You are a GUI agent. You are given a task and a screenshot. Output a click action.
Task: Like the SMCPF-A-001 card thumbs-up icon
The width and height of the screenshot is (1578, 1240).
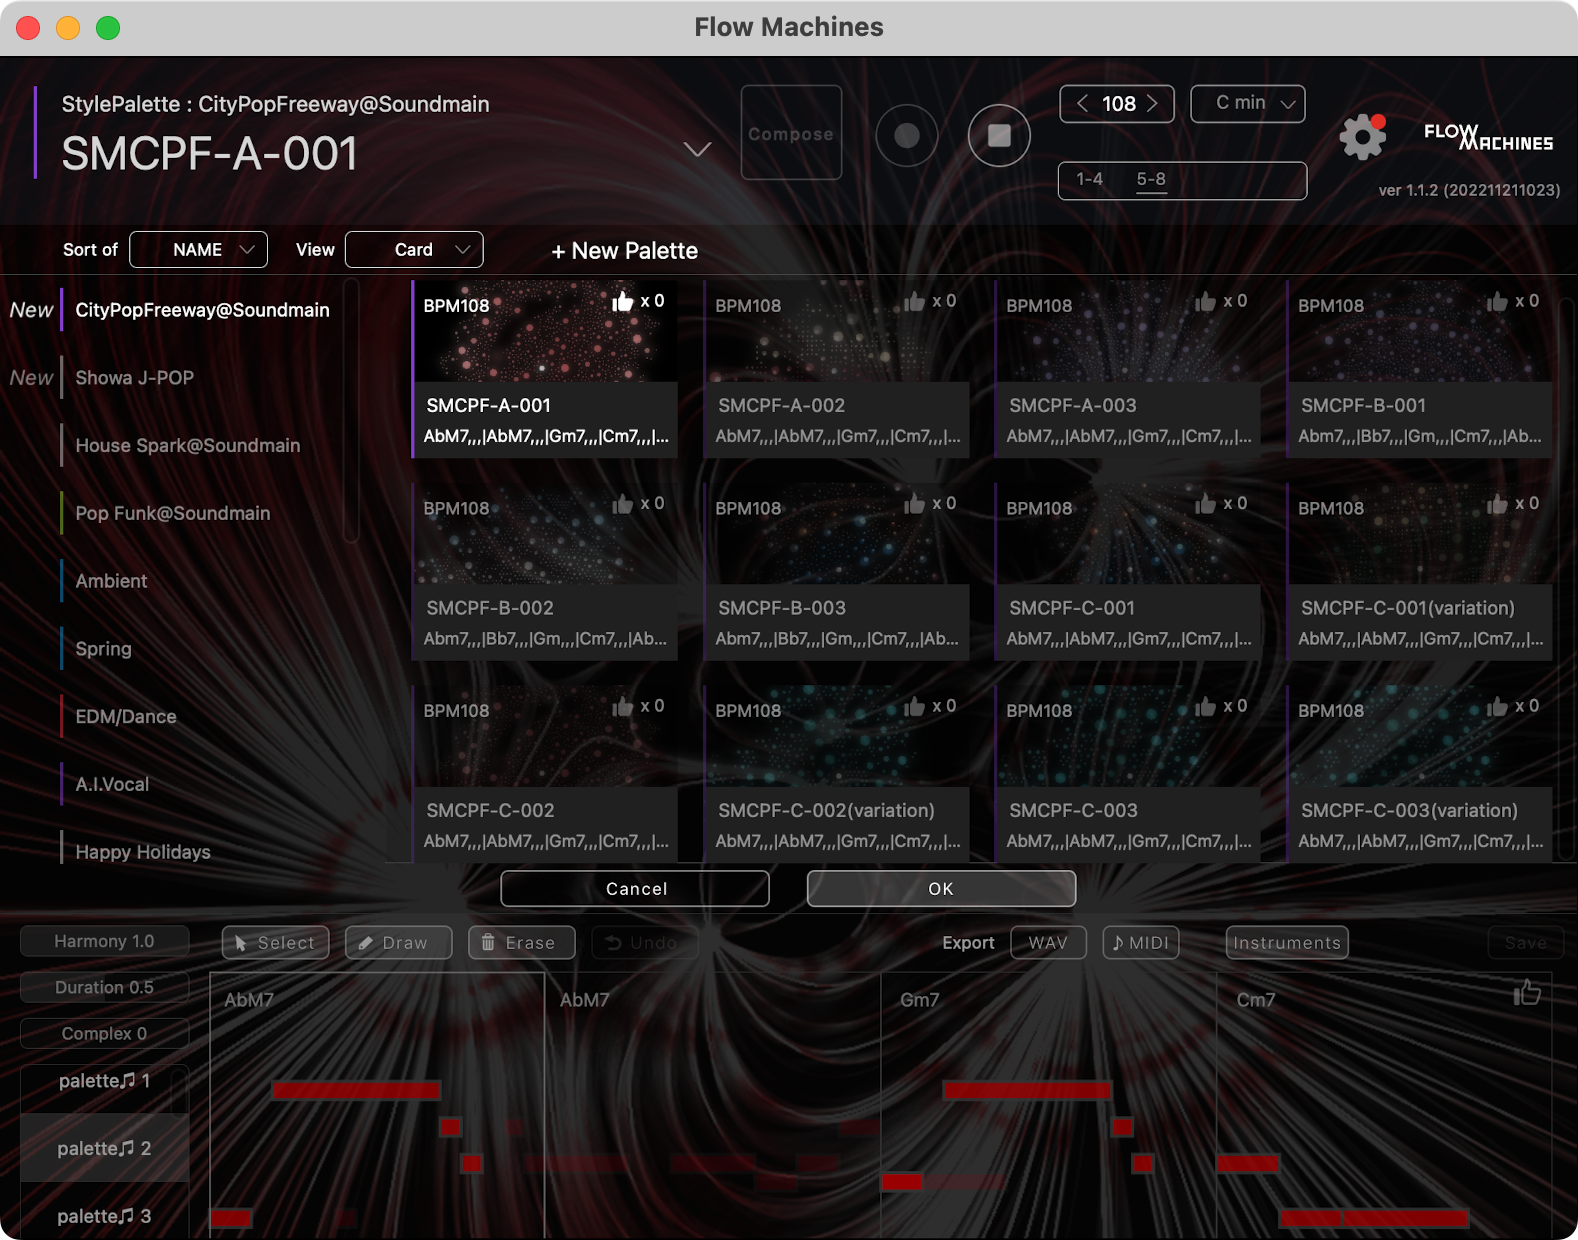(622, 301)
